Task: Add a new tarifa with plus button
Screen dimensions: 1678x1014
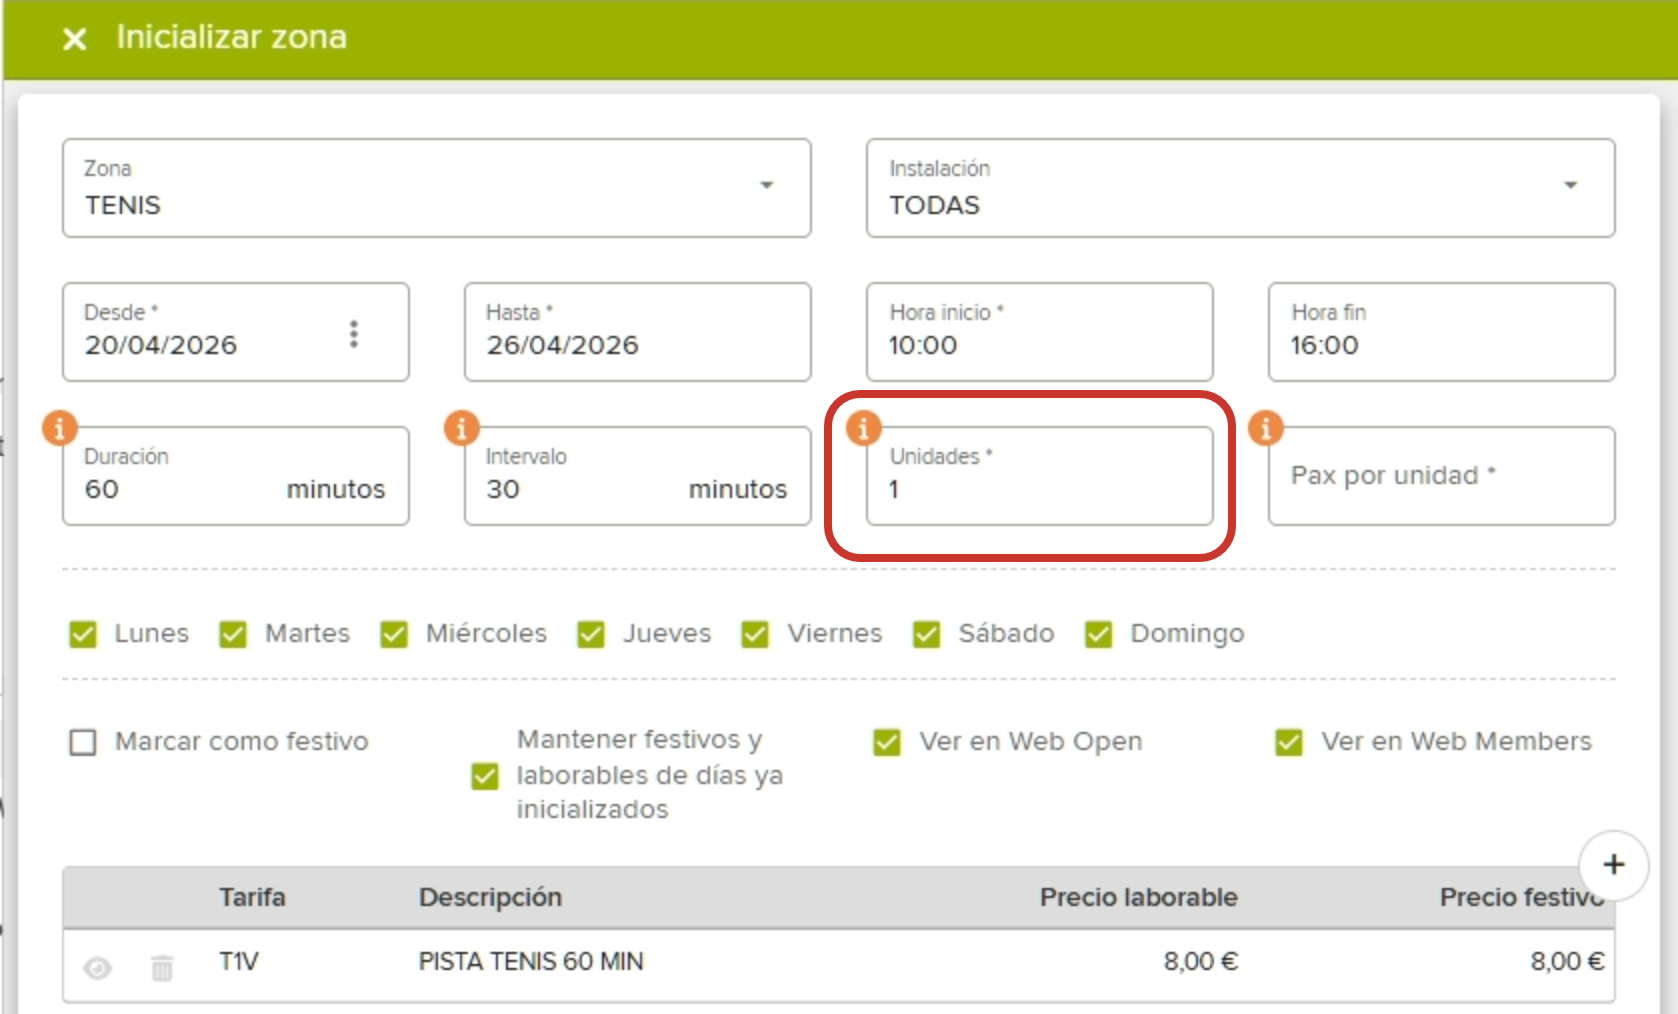Action: pyautogui.click(x=1613, y=865)
